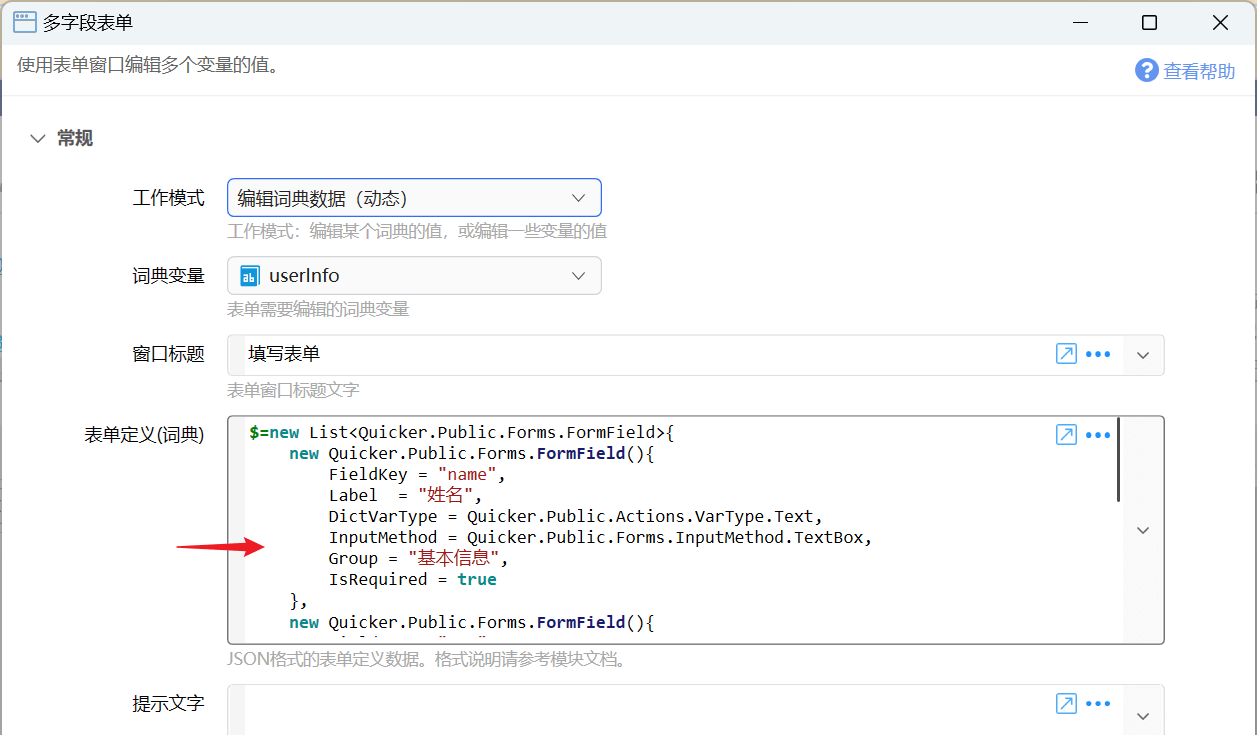Click the 窗口标题 text field
Screen dimensions: 1257x735
coord(640,355)
